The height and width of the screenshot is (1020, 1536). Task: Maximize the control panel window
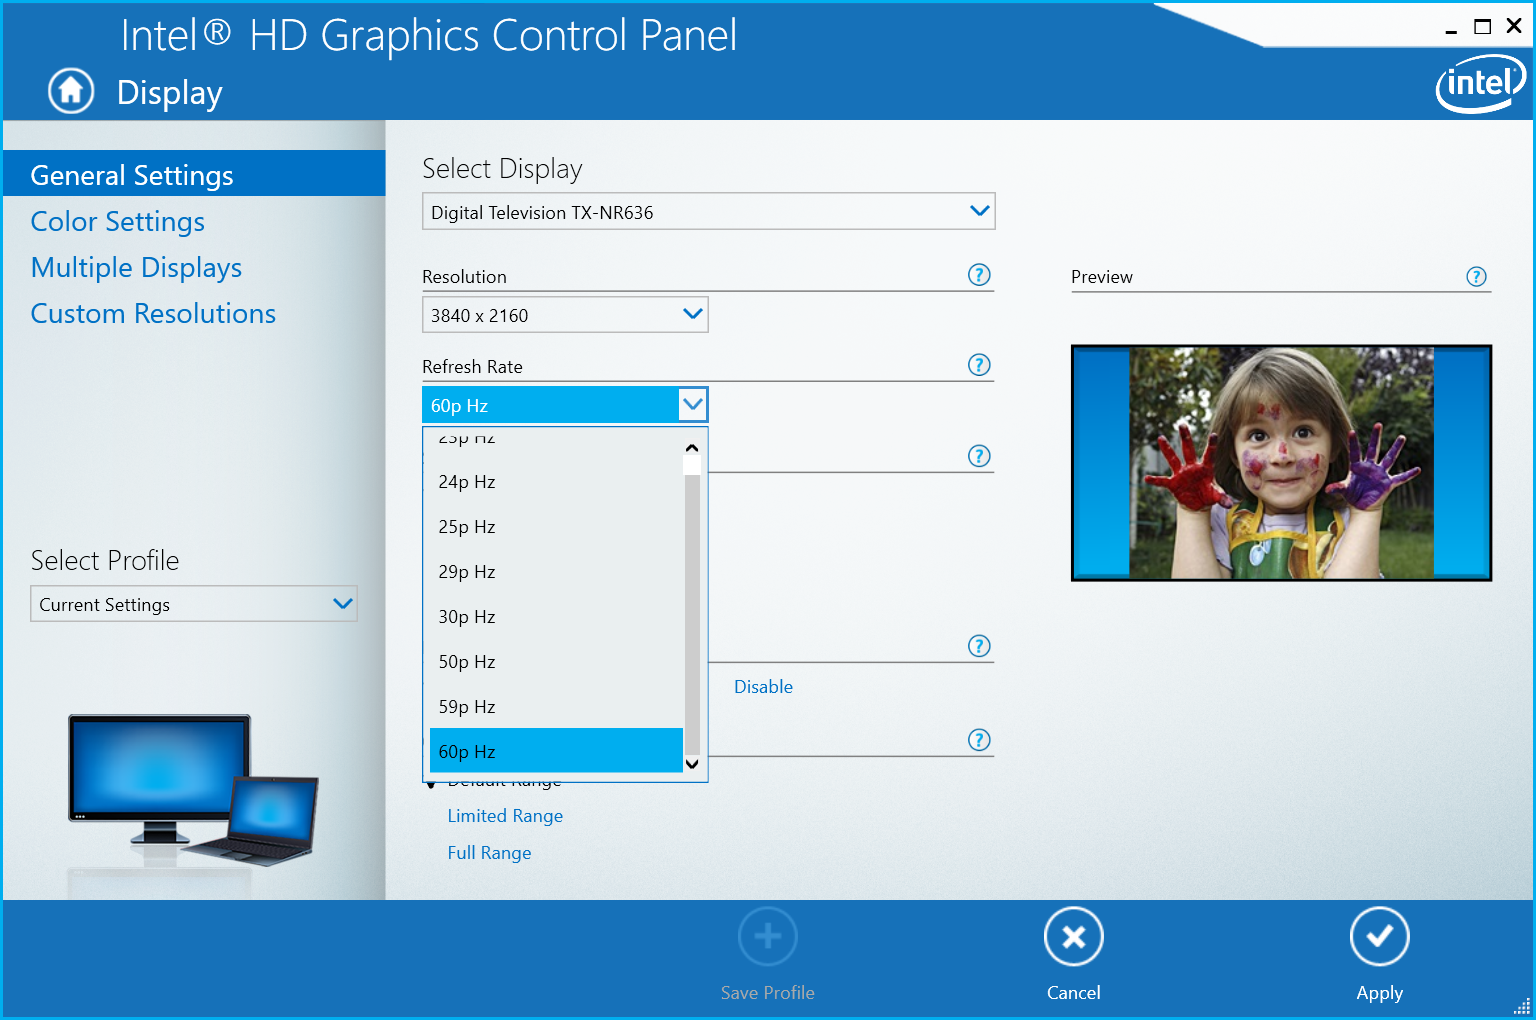pos(1483,27)
